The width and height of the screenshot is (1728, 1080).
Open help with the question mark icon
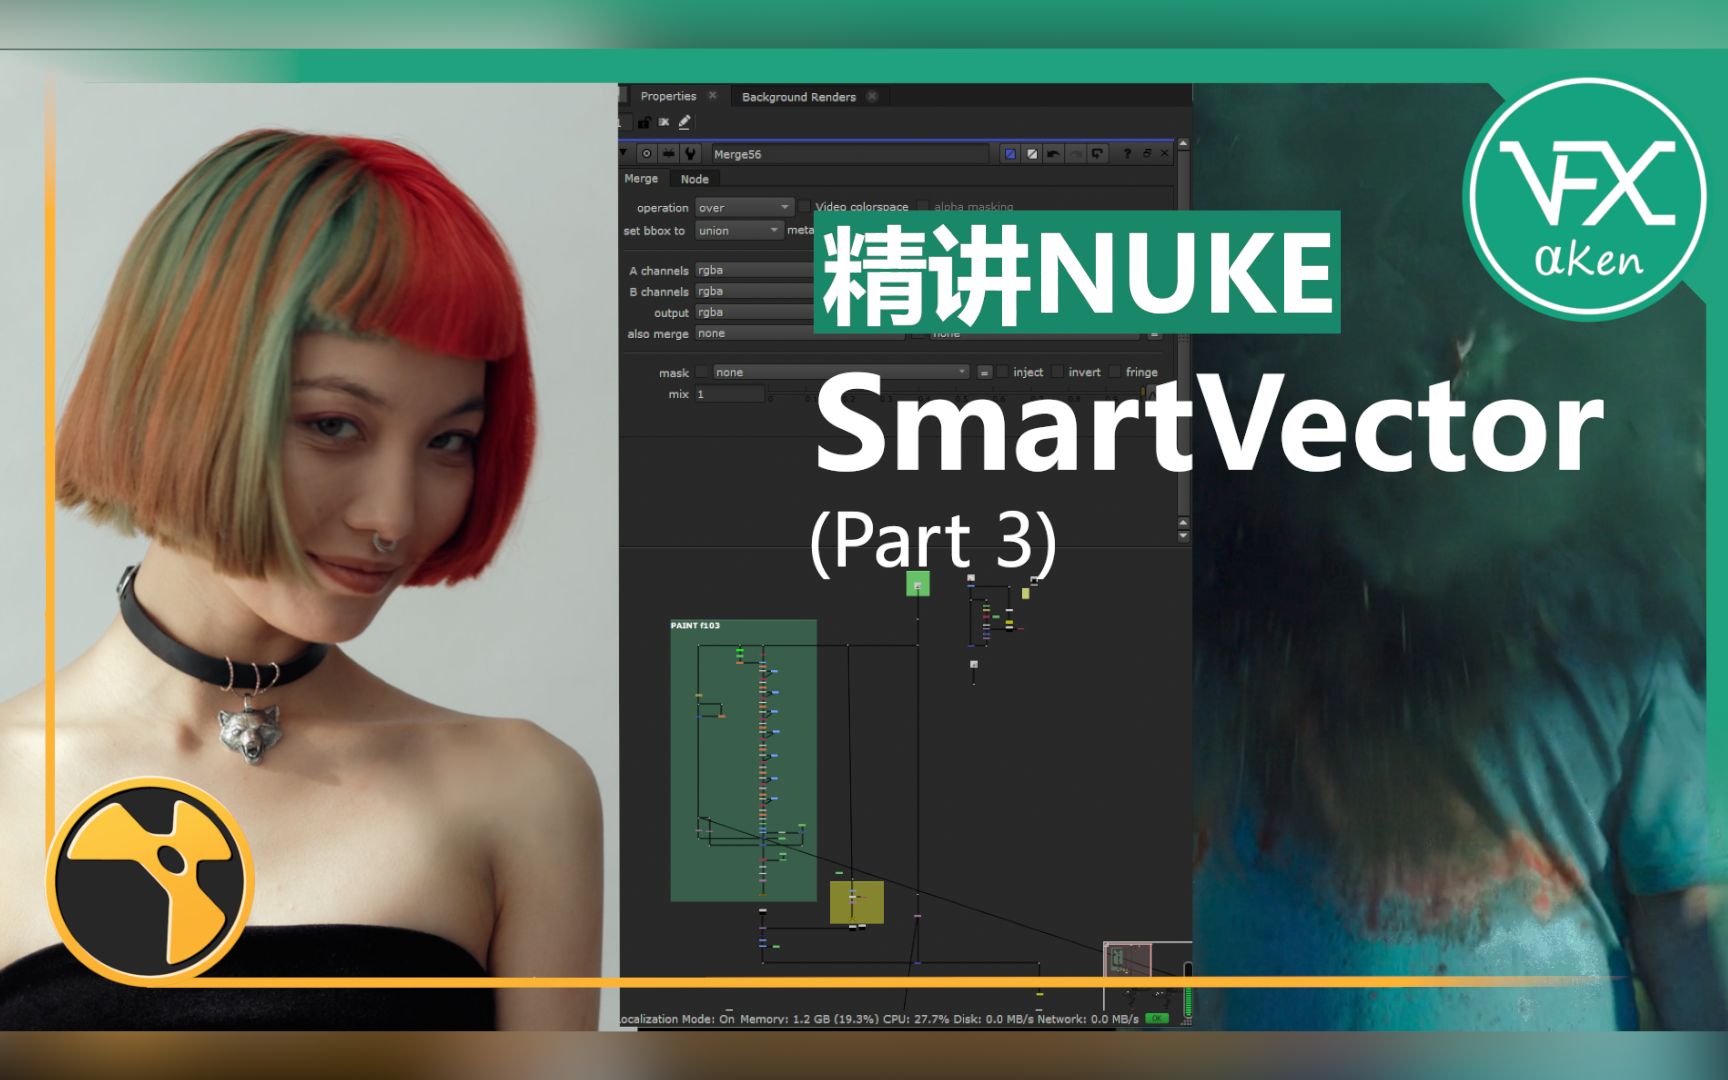[x=1126, y=154]
